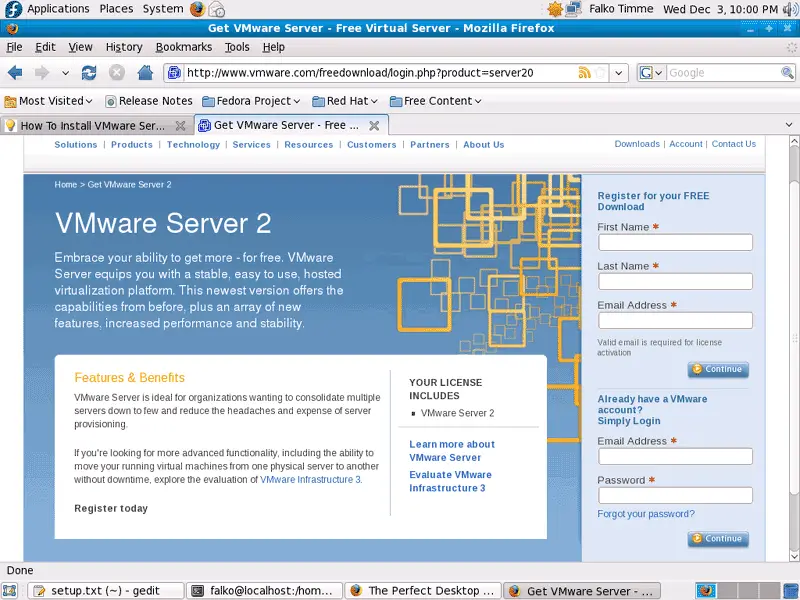Screen dimensions: 800x600
Task: Go to the Home page icon
Action: click(145, 73)
